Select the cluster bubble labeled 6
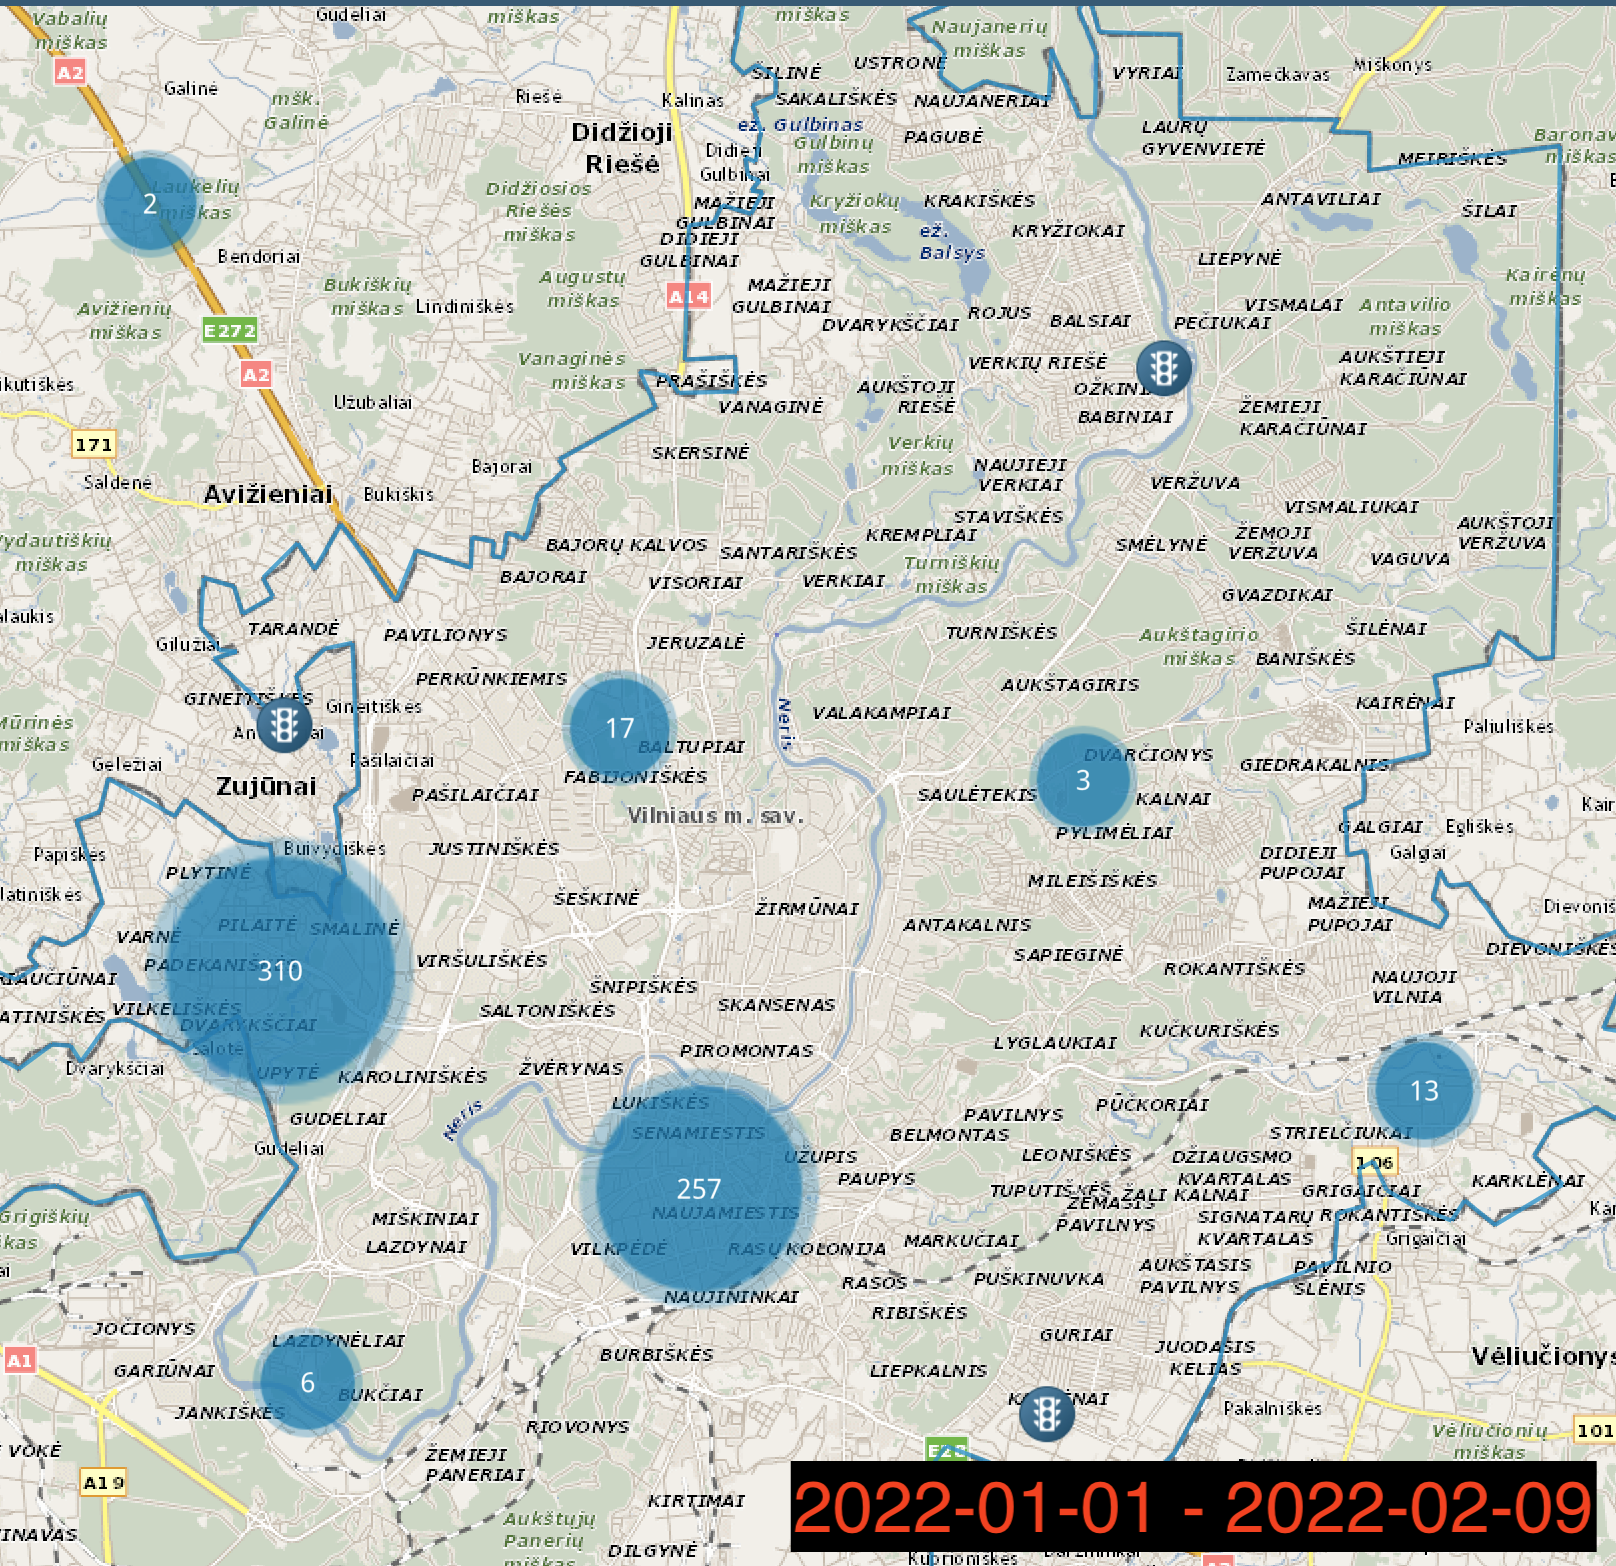 click(307, 1382)
